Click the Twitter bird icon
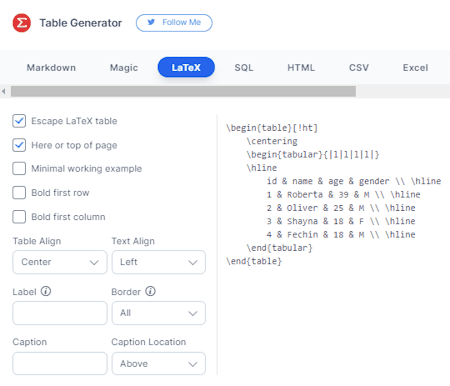Screen dimensions: 450x386 [x=151, y=22]
